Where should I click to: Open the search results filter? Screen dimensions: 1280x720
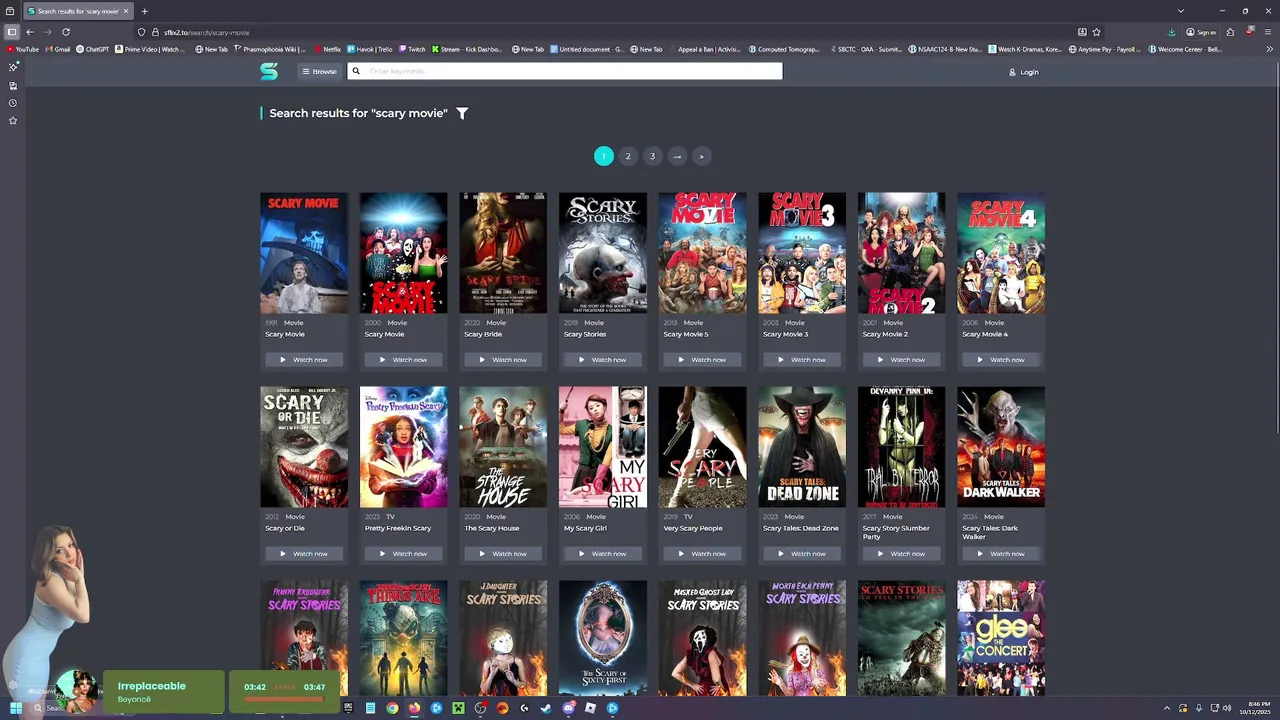[x=462, y=113]
